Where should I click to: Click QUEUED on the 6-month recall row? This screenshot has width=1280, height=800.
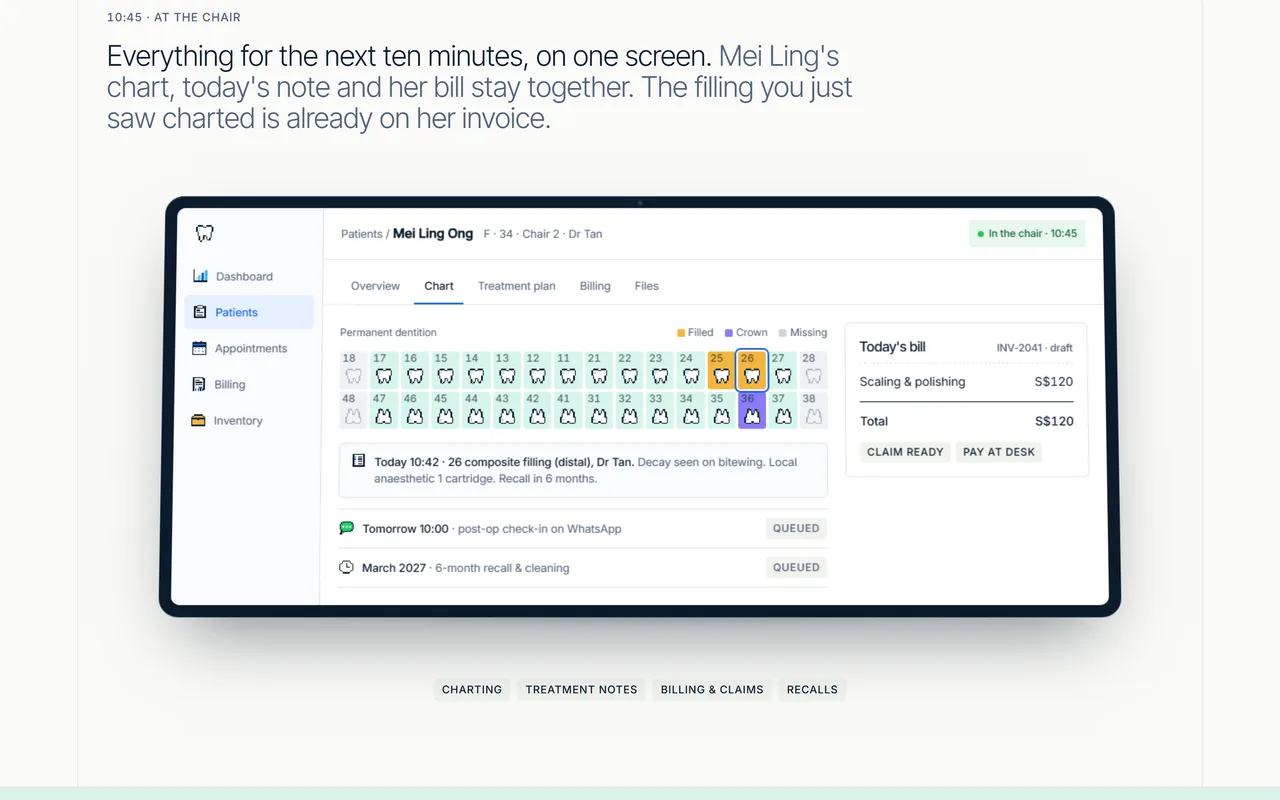coord(796,567)
